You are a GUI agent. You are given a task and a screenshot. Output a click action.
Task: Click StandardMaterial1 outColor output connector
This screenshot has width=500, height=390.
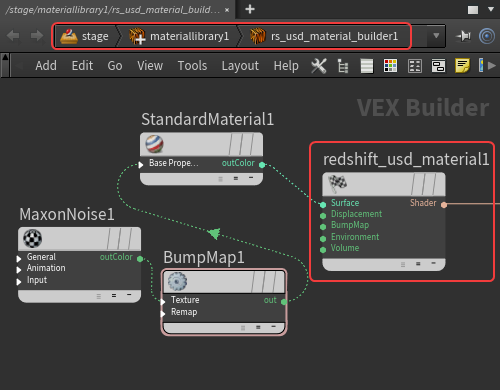(262, 164)
